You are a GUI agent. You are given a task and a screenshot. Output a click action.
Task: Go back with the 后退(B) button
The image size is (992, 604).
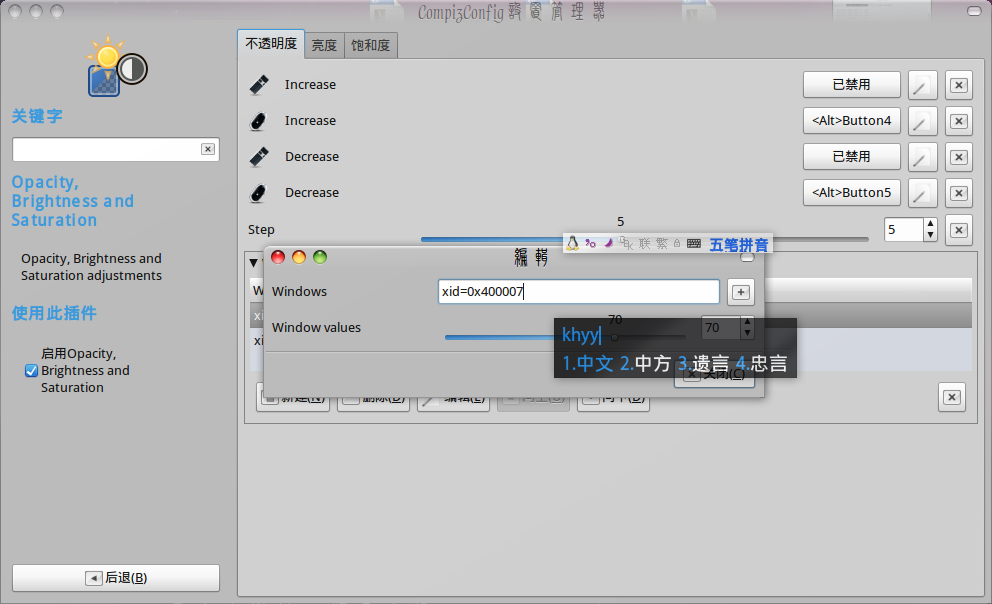(x=116, y=578)
